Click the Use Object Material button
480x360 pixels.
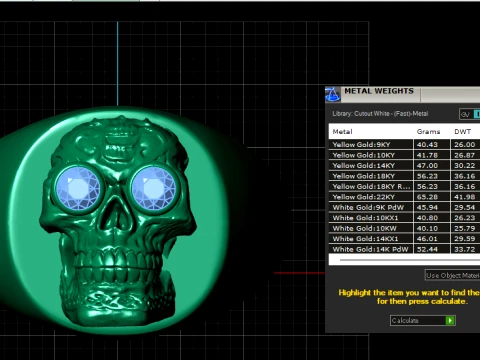click(452, 275)
